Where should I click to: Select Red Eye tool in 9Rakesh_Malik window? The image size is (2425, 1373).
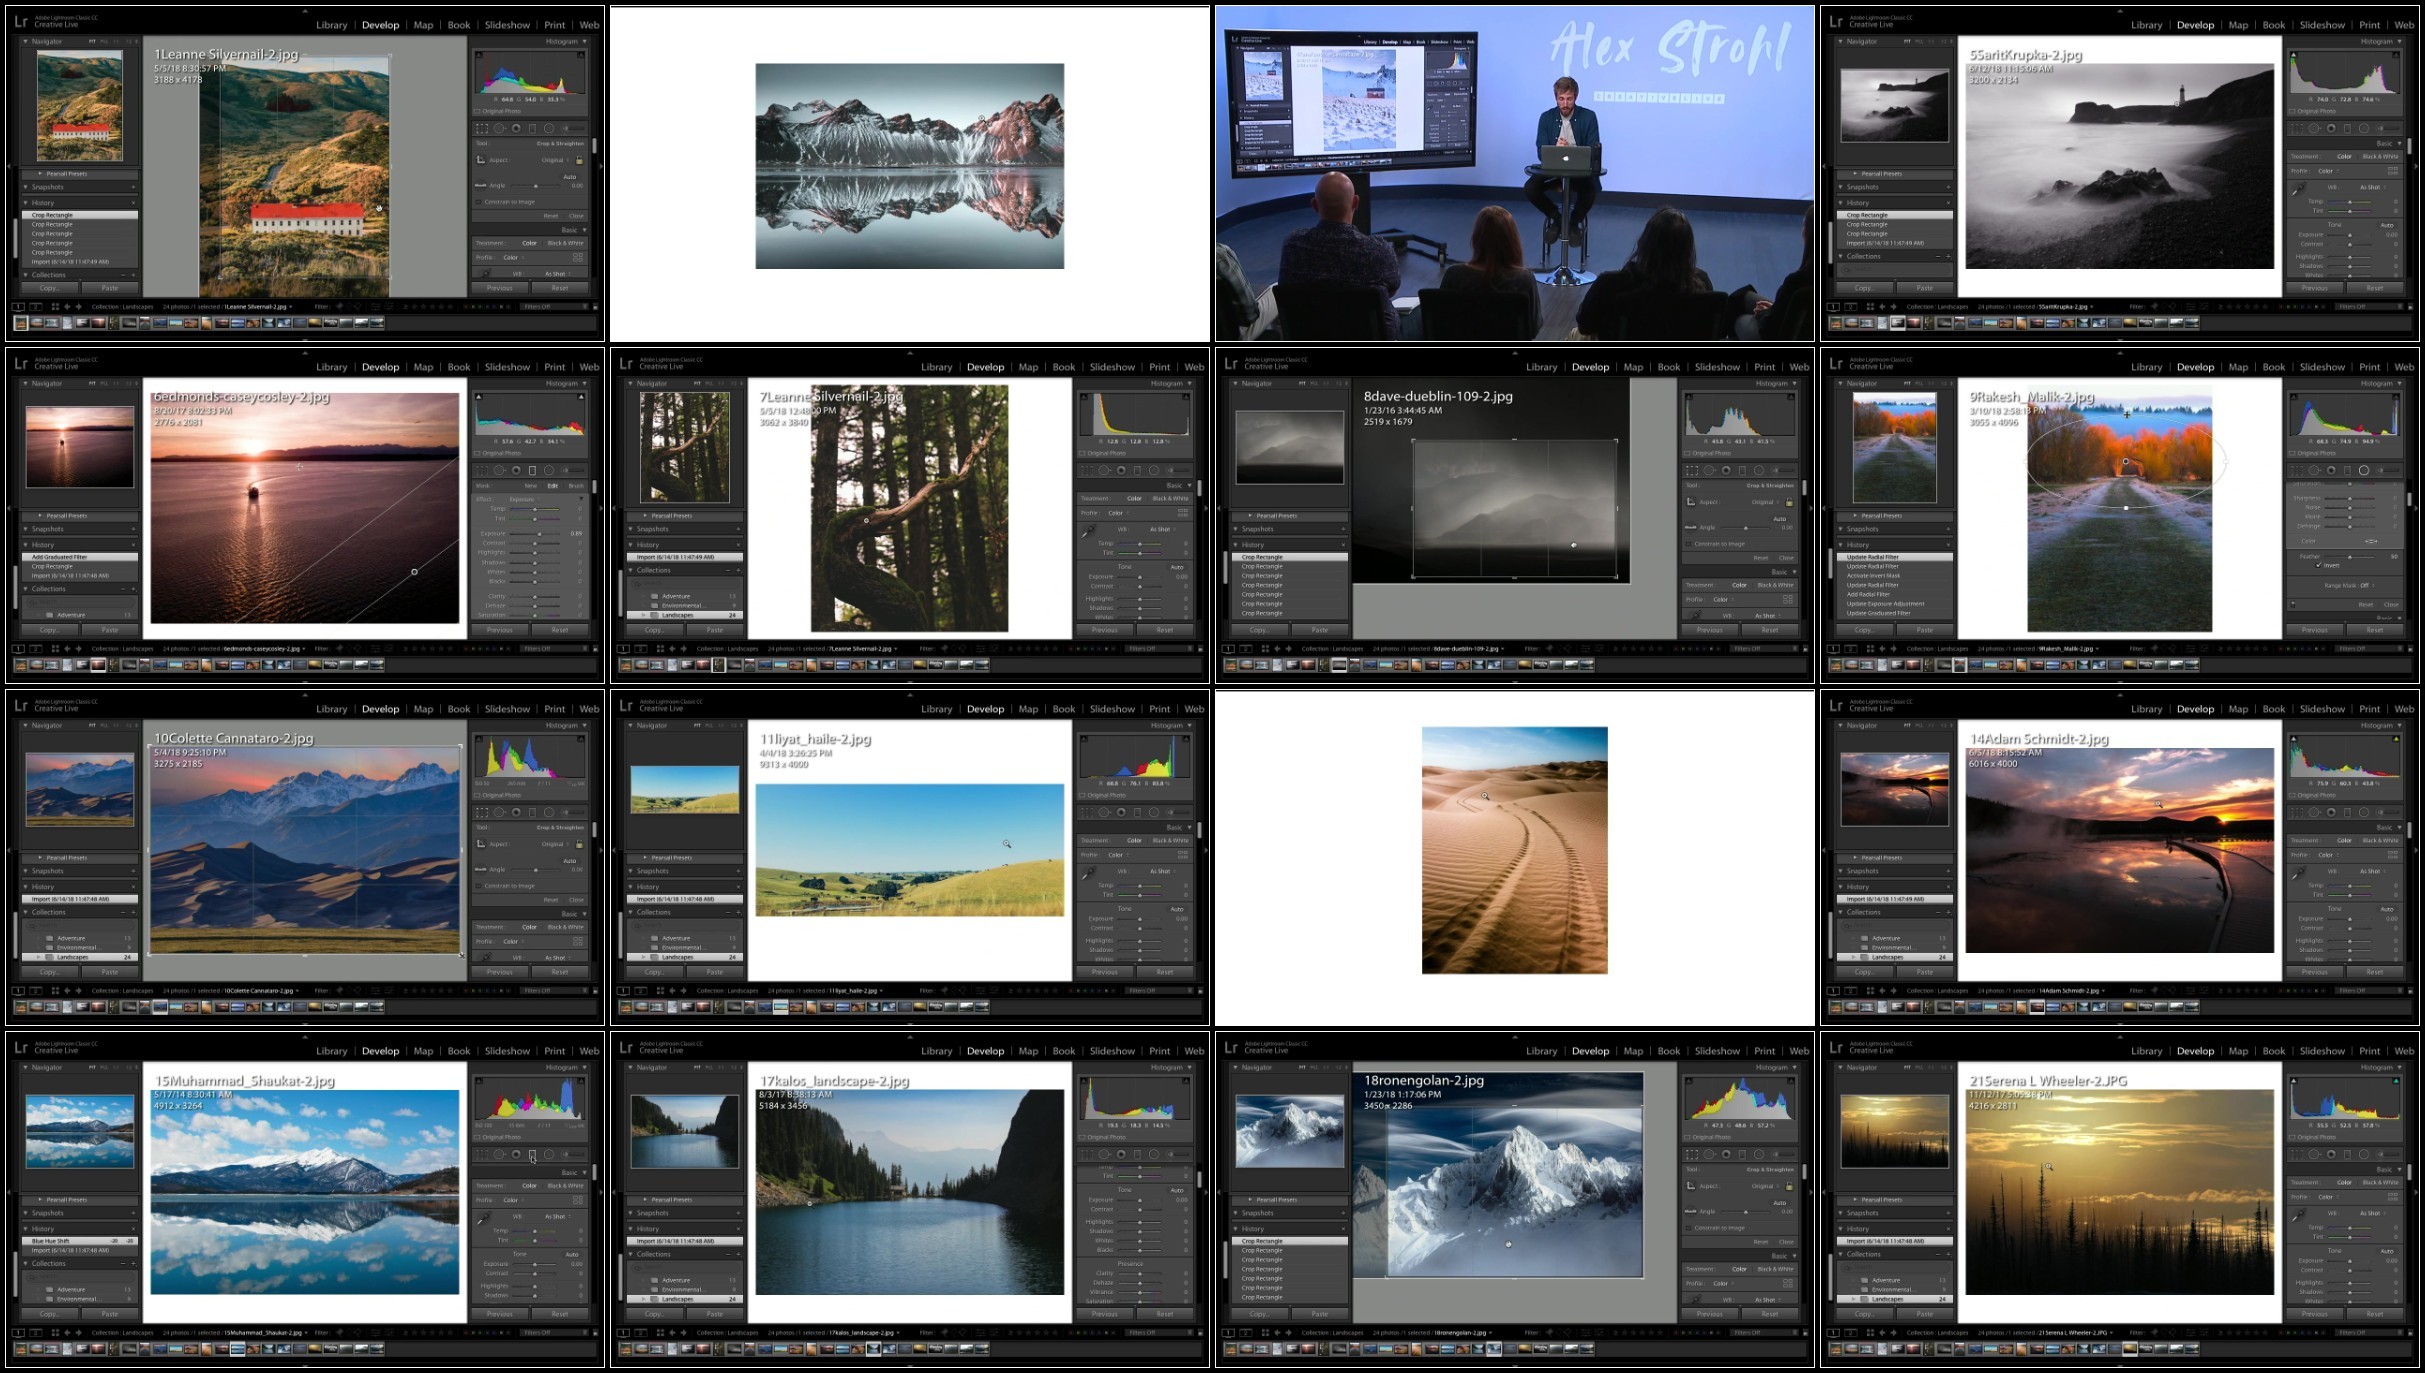[2331, 470]
